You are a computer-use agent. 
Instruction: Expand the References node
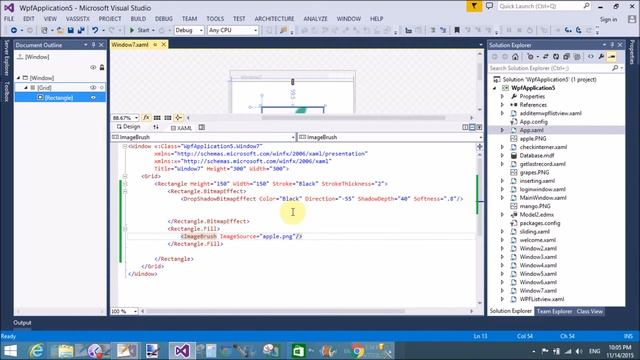(x=502, y=105)
